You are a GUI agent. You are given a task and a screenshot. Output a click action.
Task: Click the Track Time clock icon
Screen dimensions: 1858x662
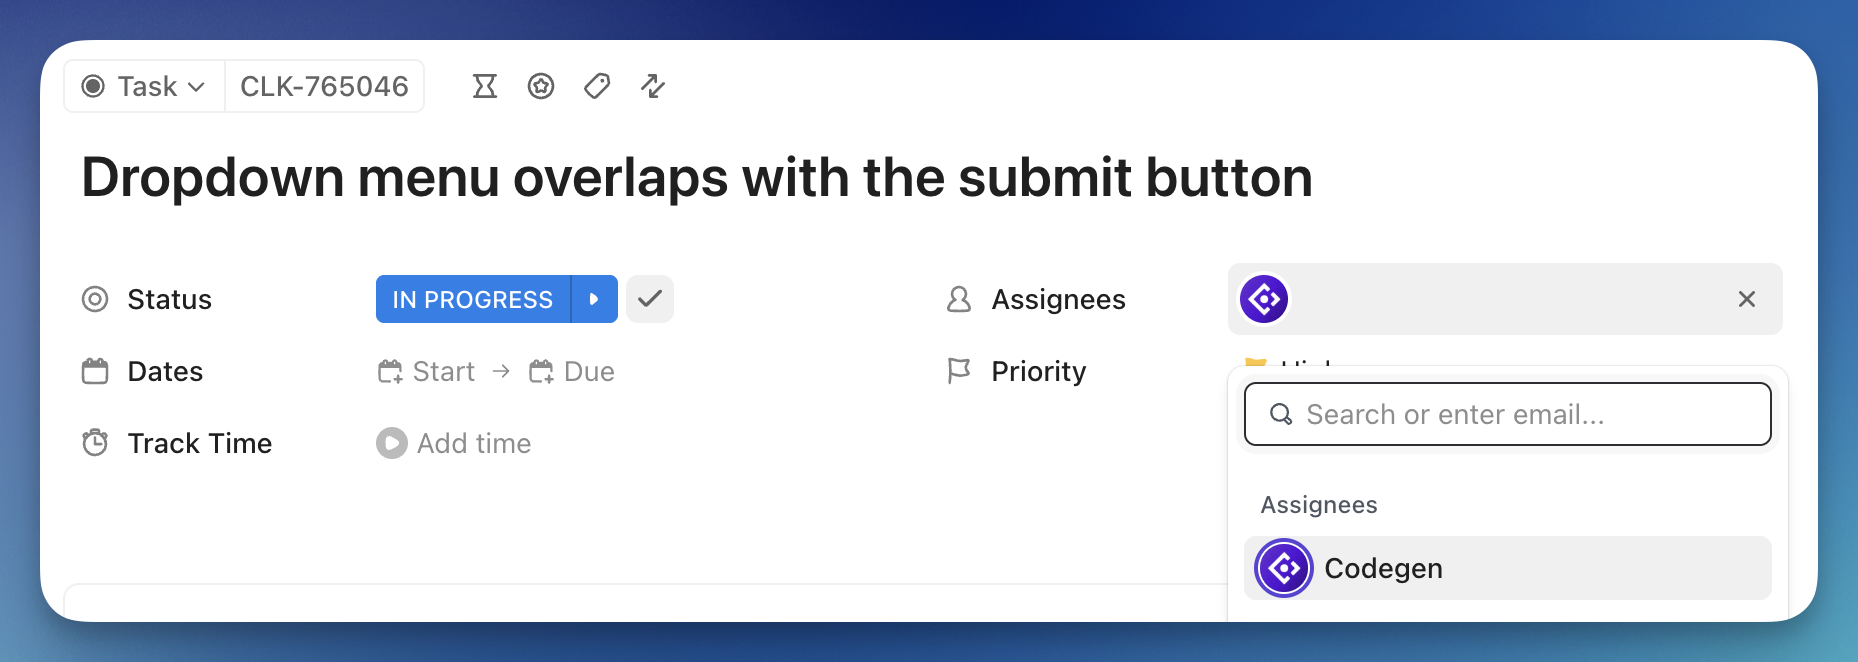point(95,443)
